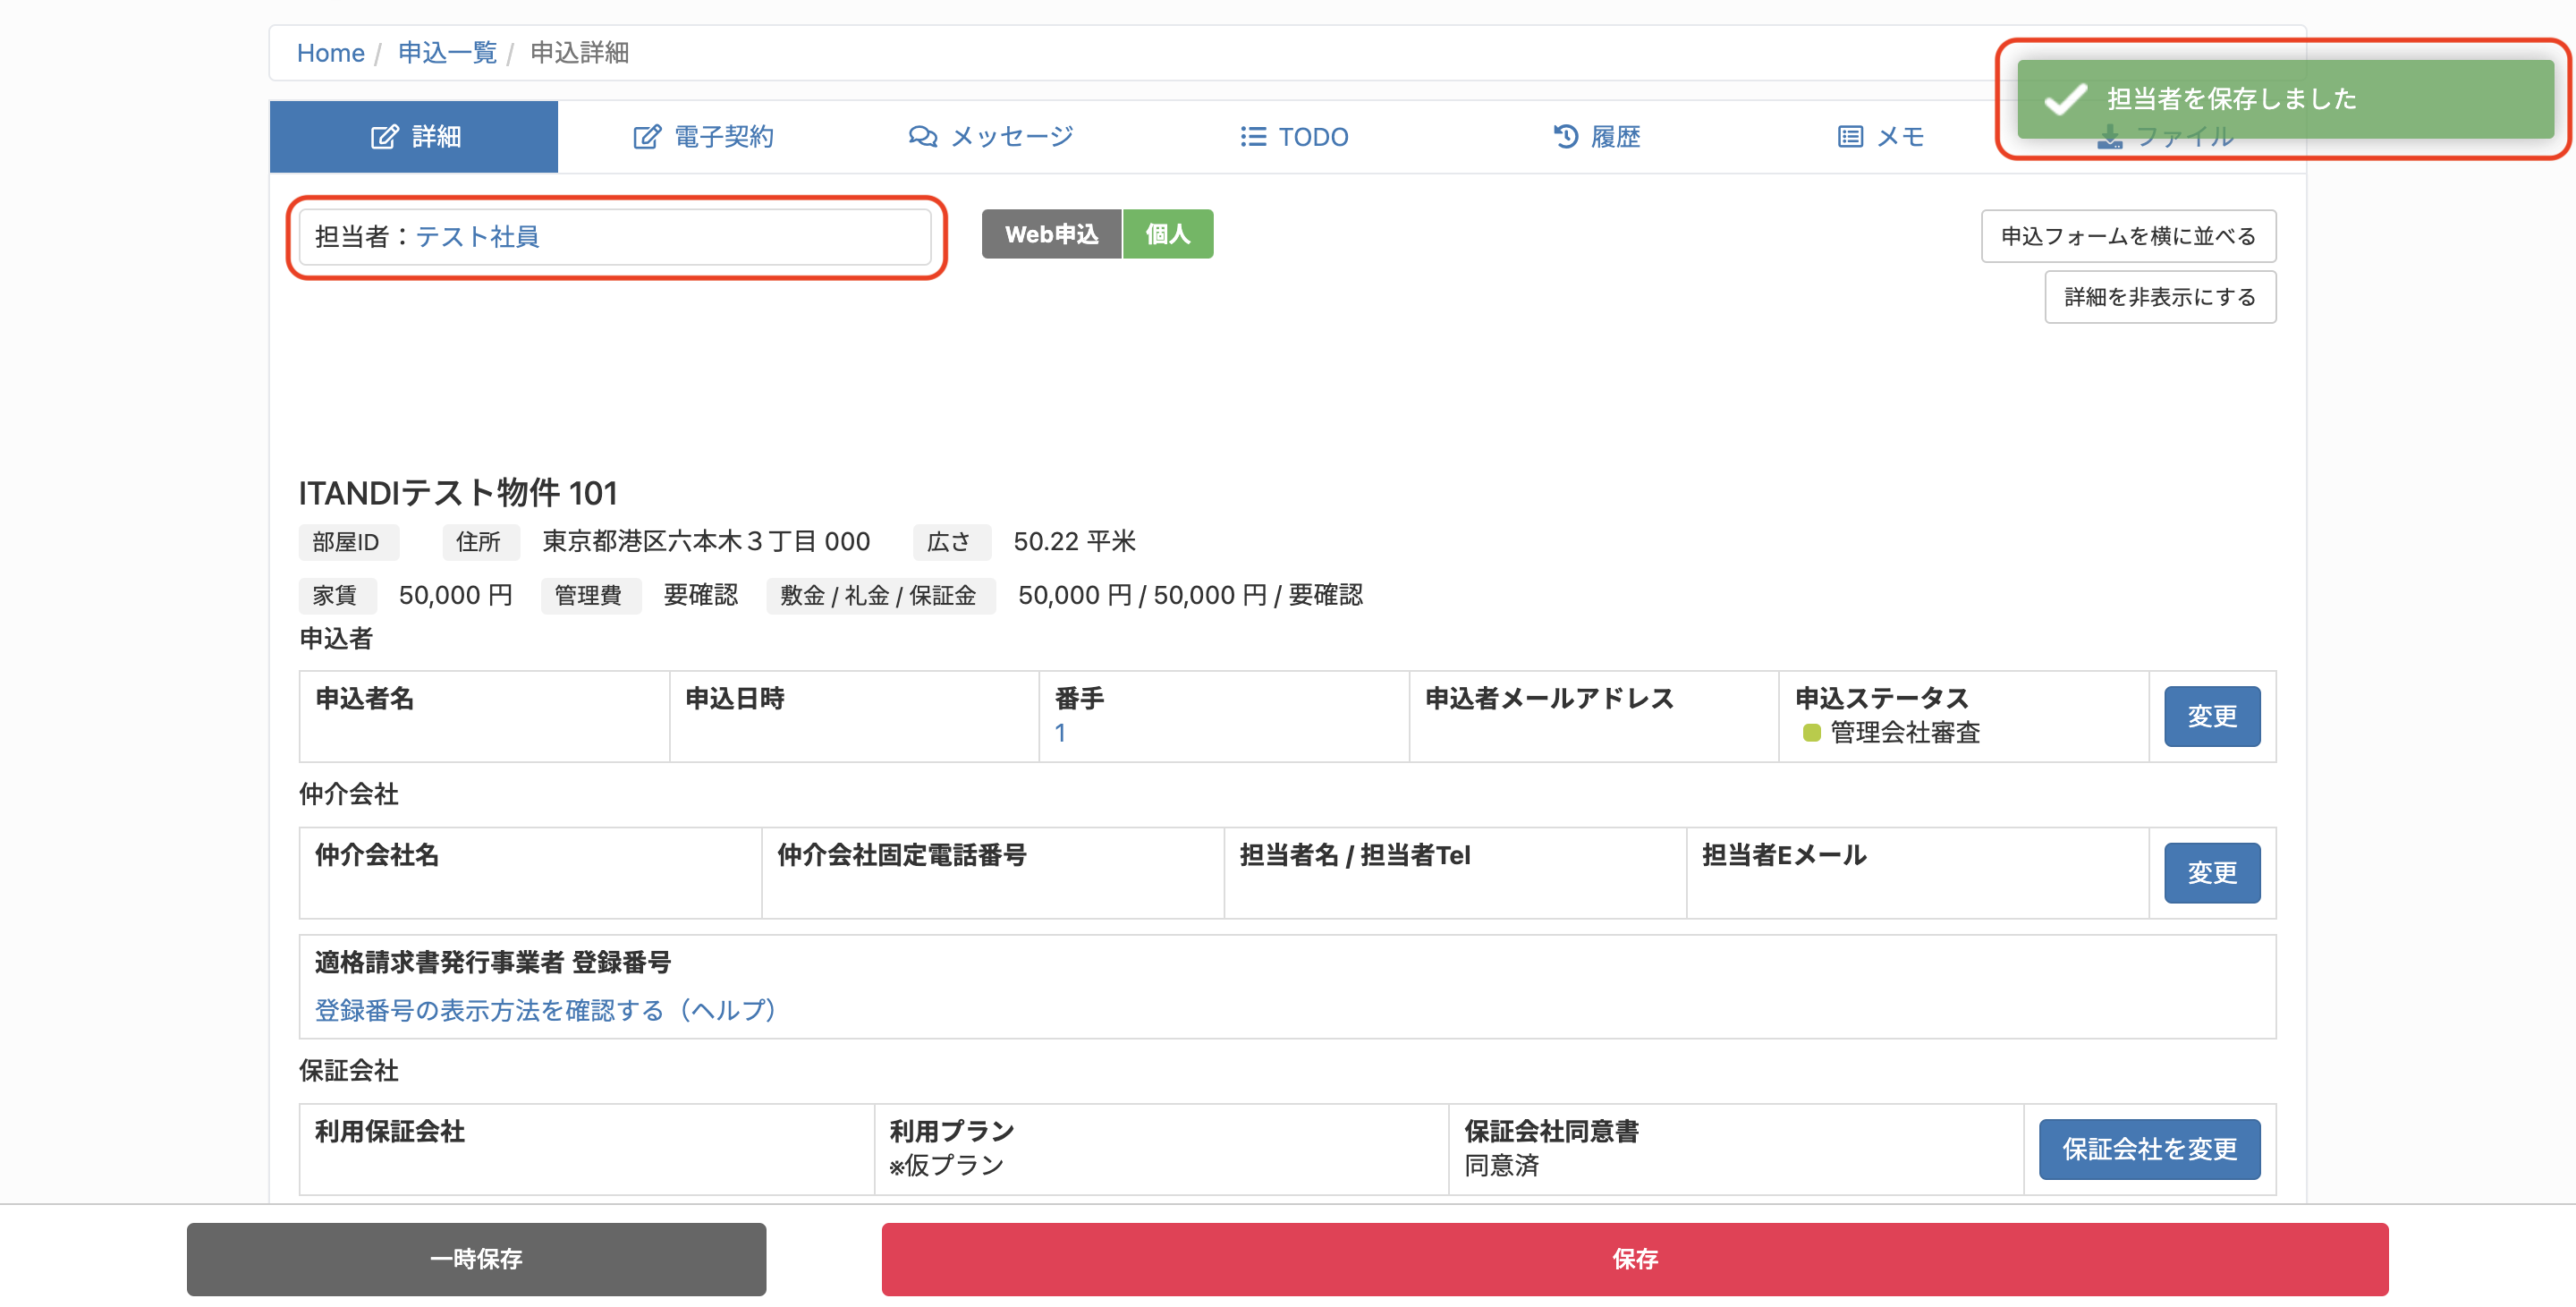Click 詳細を非表示にする button
The width and height of the screenshot is (2576, 1307).
coord(2160,297)
